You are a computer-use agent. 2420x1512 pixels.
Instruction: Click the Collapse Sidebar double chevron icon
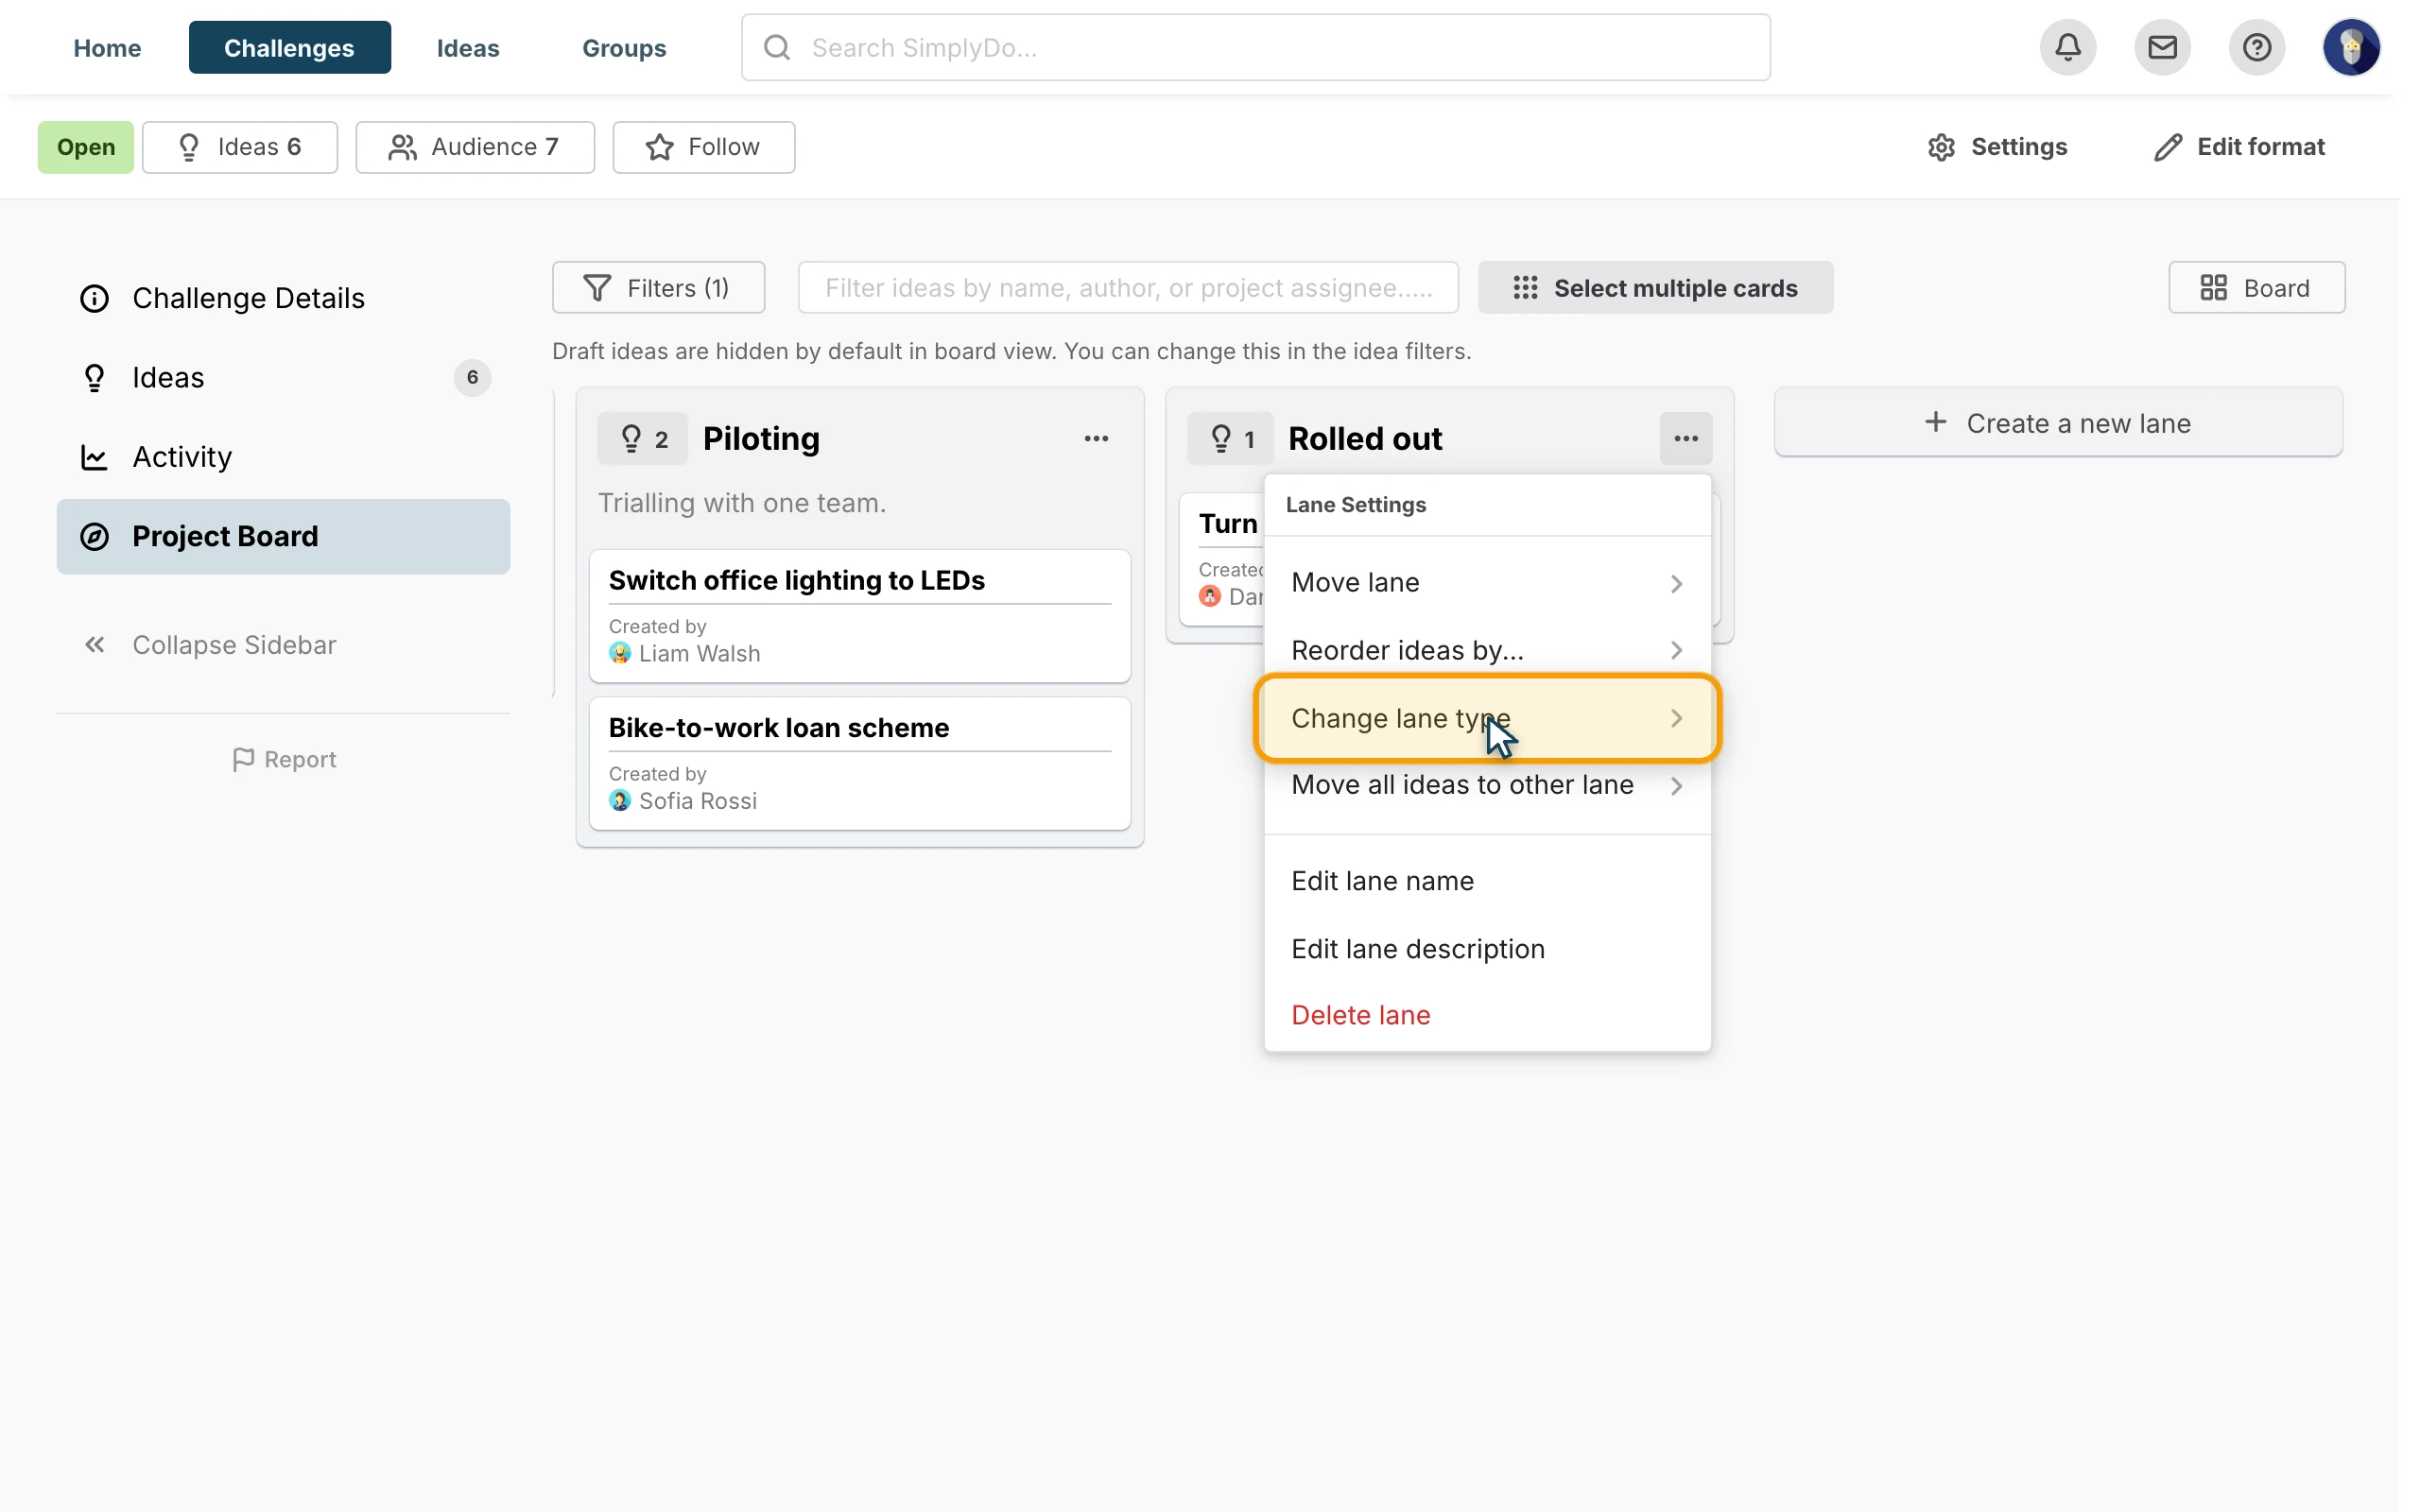[x=95, y=645]
